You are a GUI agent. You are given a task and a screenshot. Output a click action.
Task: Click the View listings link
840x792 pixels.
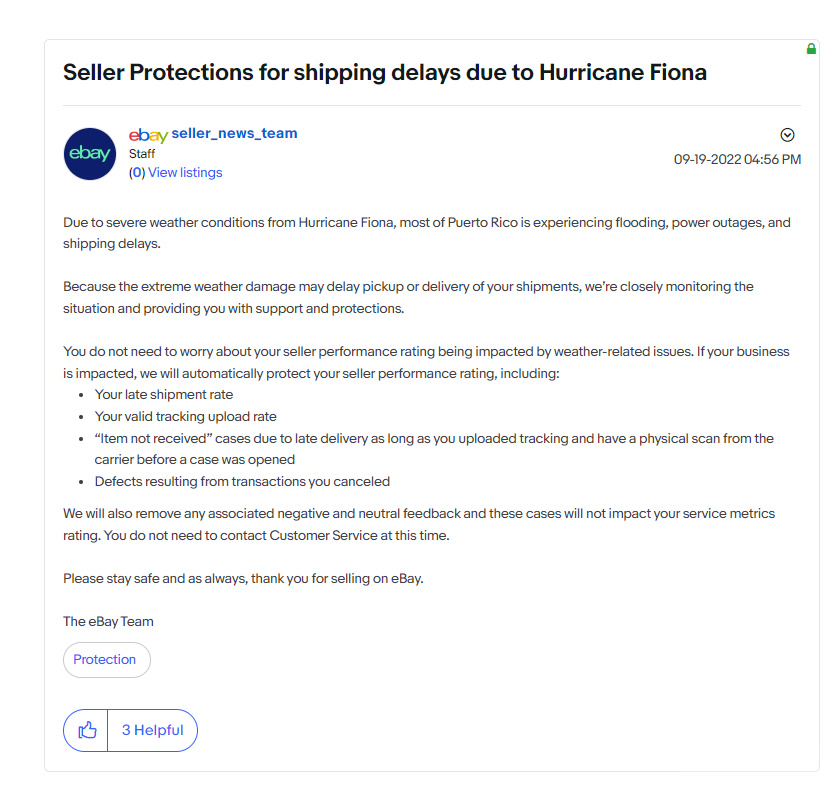click(x=185, y=173)
